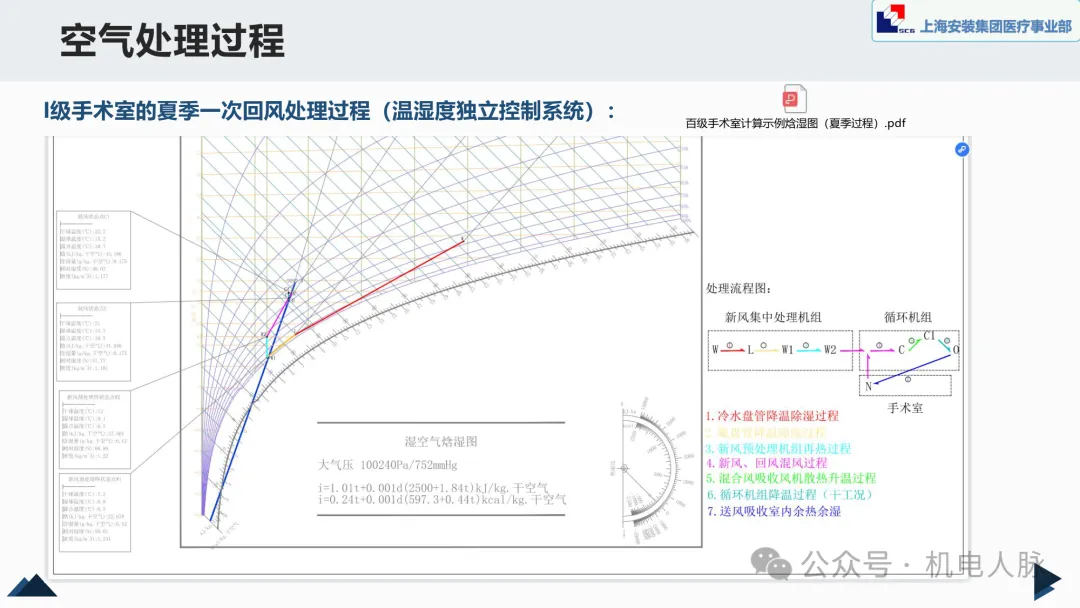Viewport: 1080px width, 608px height.
Task: Open the attached PDF document icon
Action: pyautogui.click(x=795, y=100)
